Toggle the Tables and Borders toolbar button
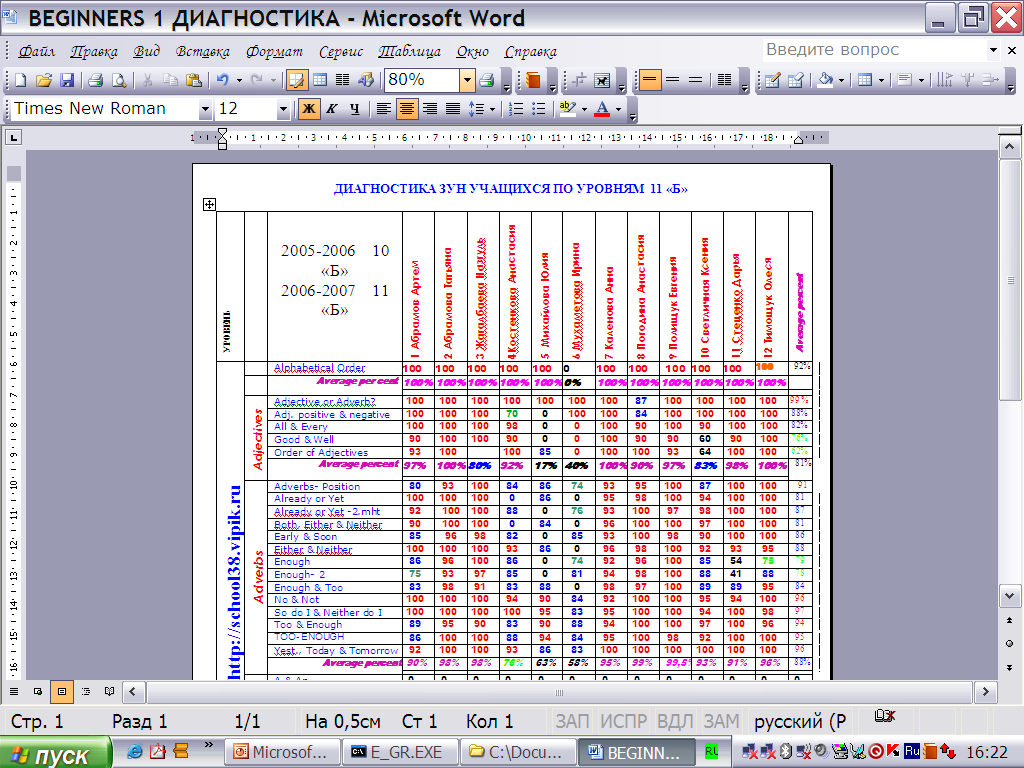 pos(296,80)
